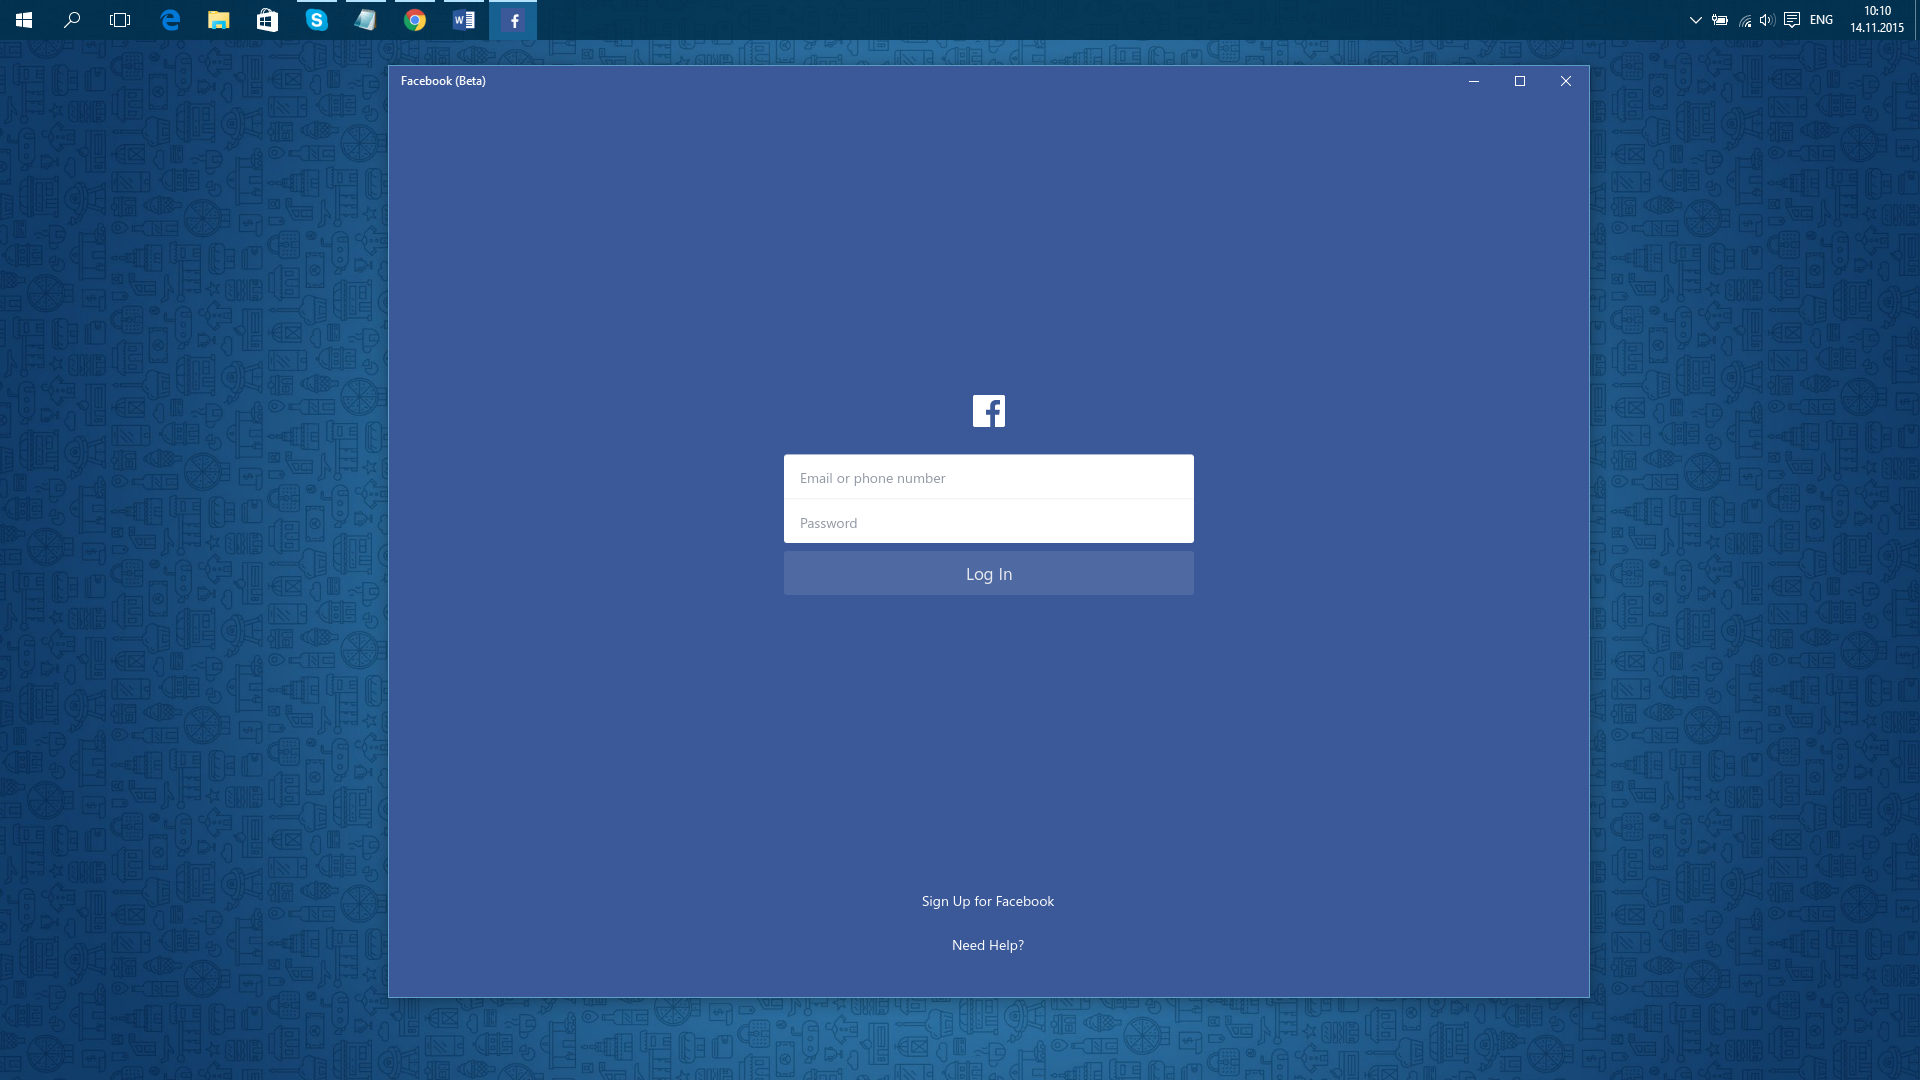This screenshot has height=1080, width=1920.
Task: Click the Log In button
Action: [988, 573]
